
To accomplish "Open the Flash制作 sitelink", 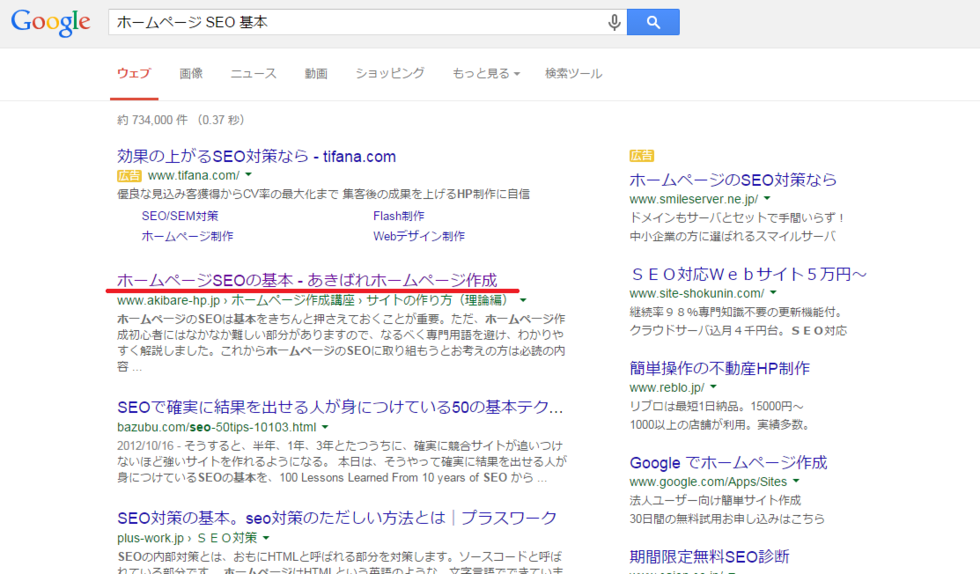I will [398, 215].
